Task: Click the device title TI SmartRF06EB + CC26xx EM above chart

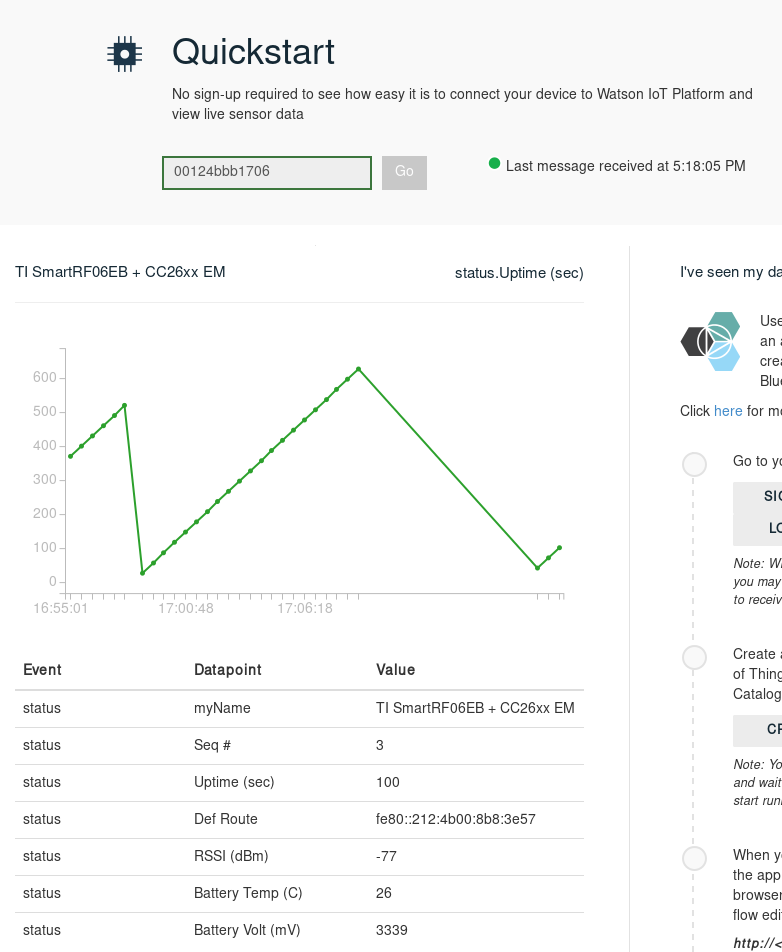Action: (120, 272)
